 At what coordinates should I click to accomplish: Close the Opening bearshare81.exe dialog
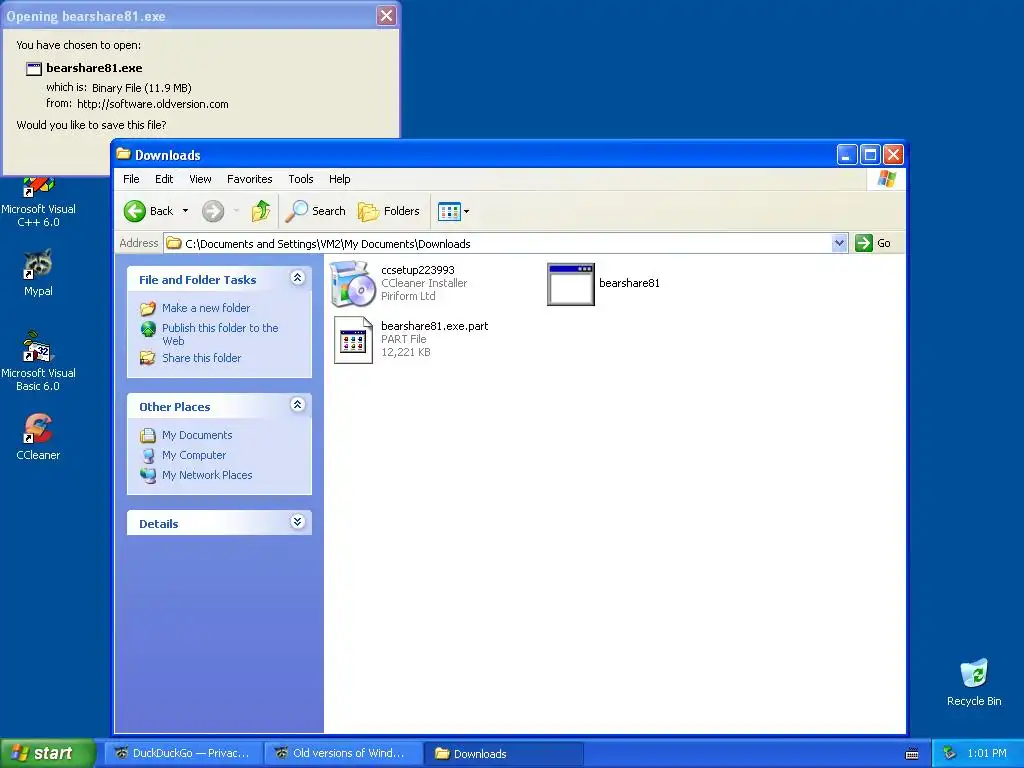pyautogui.click(x=386, y=15)
